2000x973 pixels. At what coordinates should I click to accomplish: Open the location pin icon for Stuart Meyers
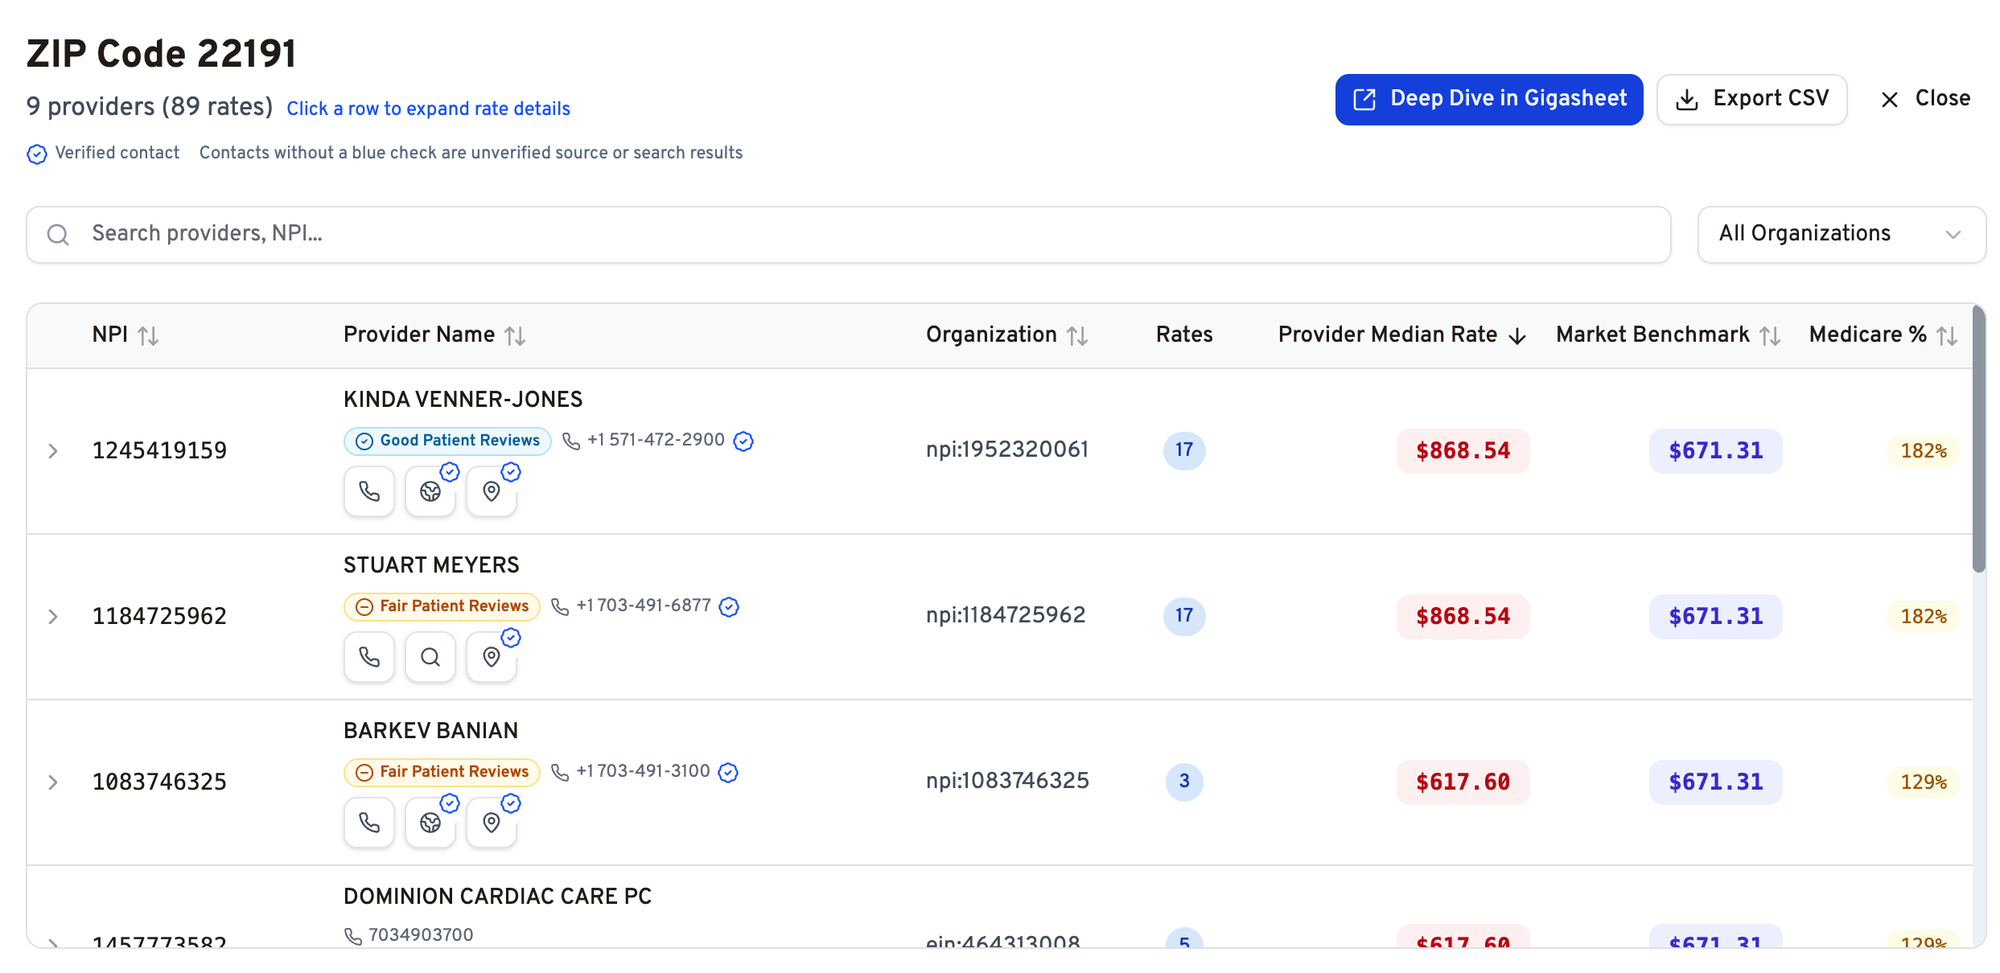[x=491, y=657]
